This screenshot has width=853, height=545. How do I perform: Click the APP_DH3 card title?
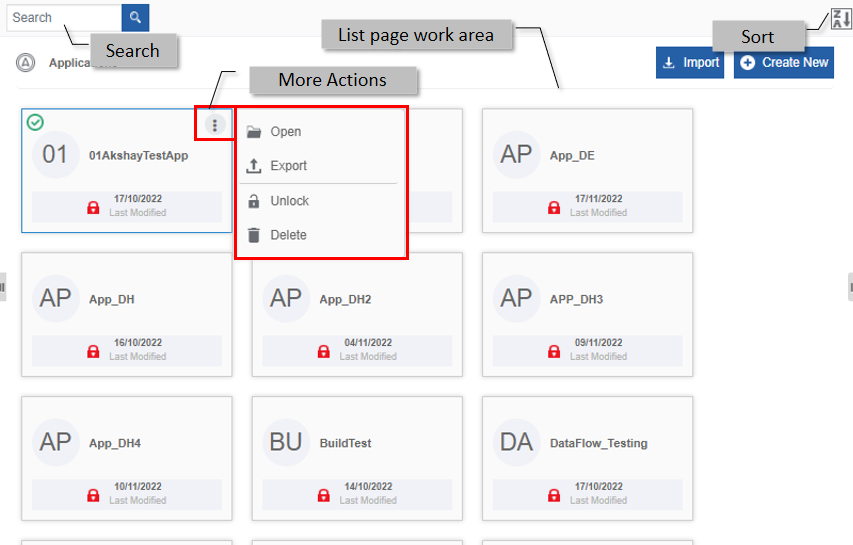[x=576, y=299]
